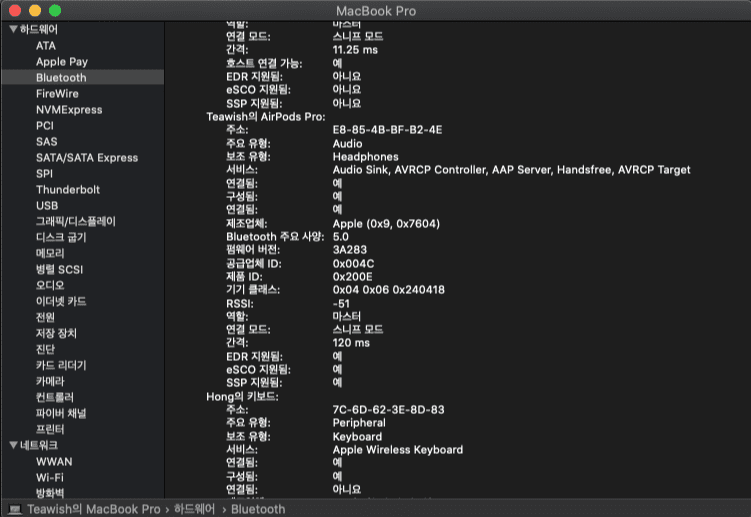Viewport: 751px width, 517px height.
Task: Open SATA/SATA Express category
Action: [87, 158]
